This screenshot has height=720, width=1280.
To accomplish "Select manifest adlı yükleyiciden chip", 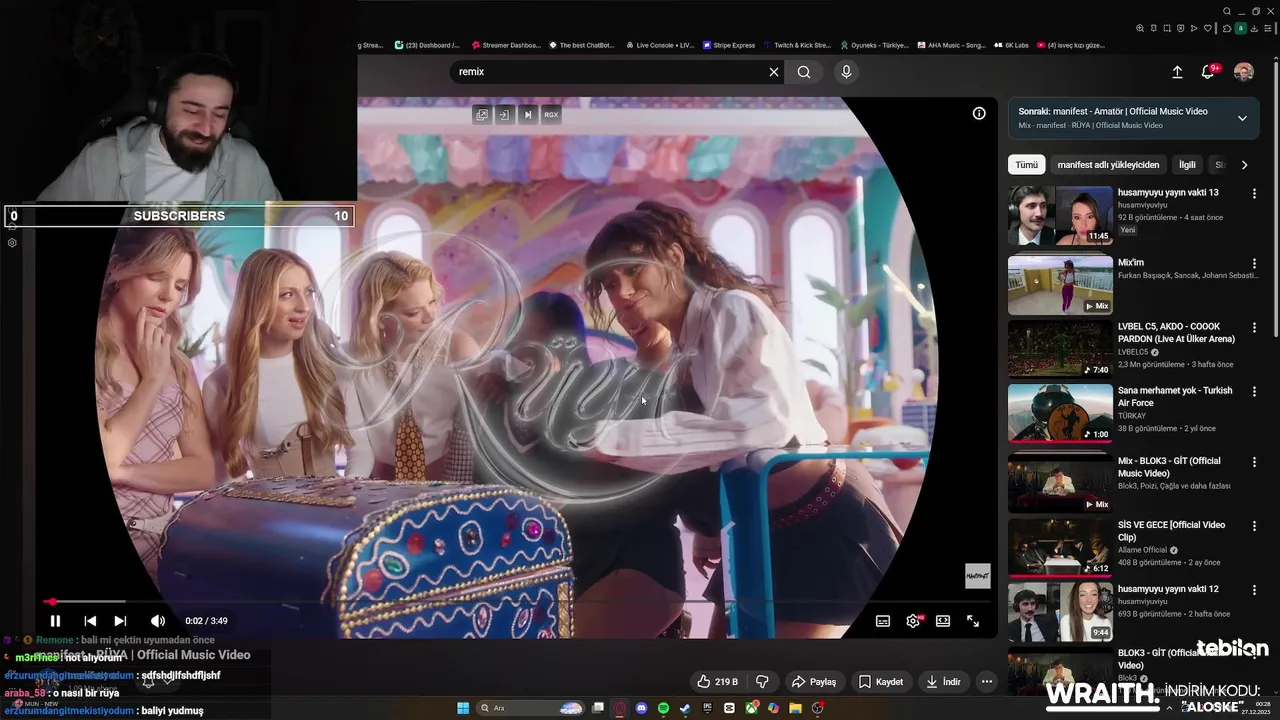I will pos(1108,165).
